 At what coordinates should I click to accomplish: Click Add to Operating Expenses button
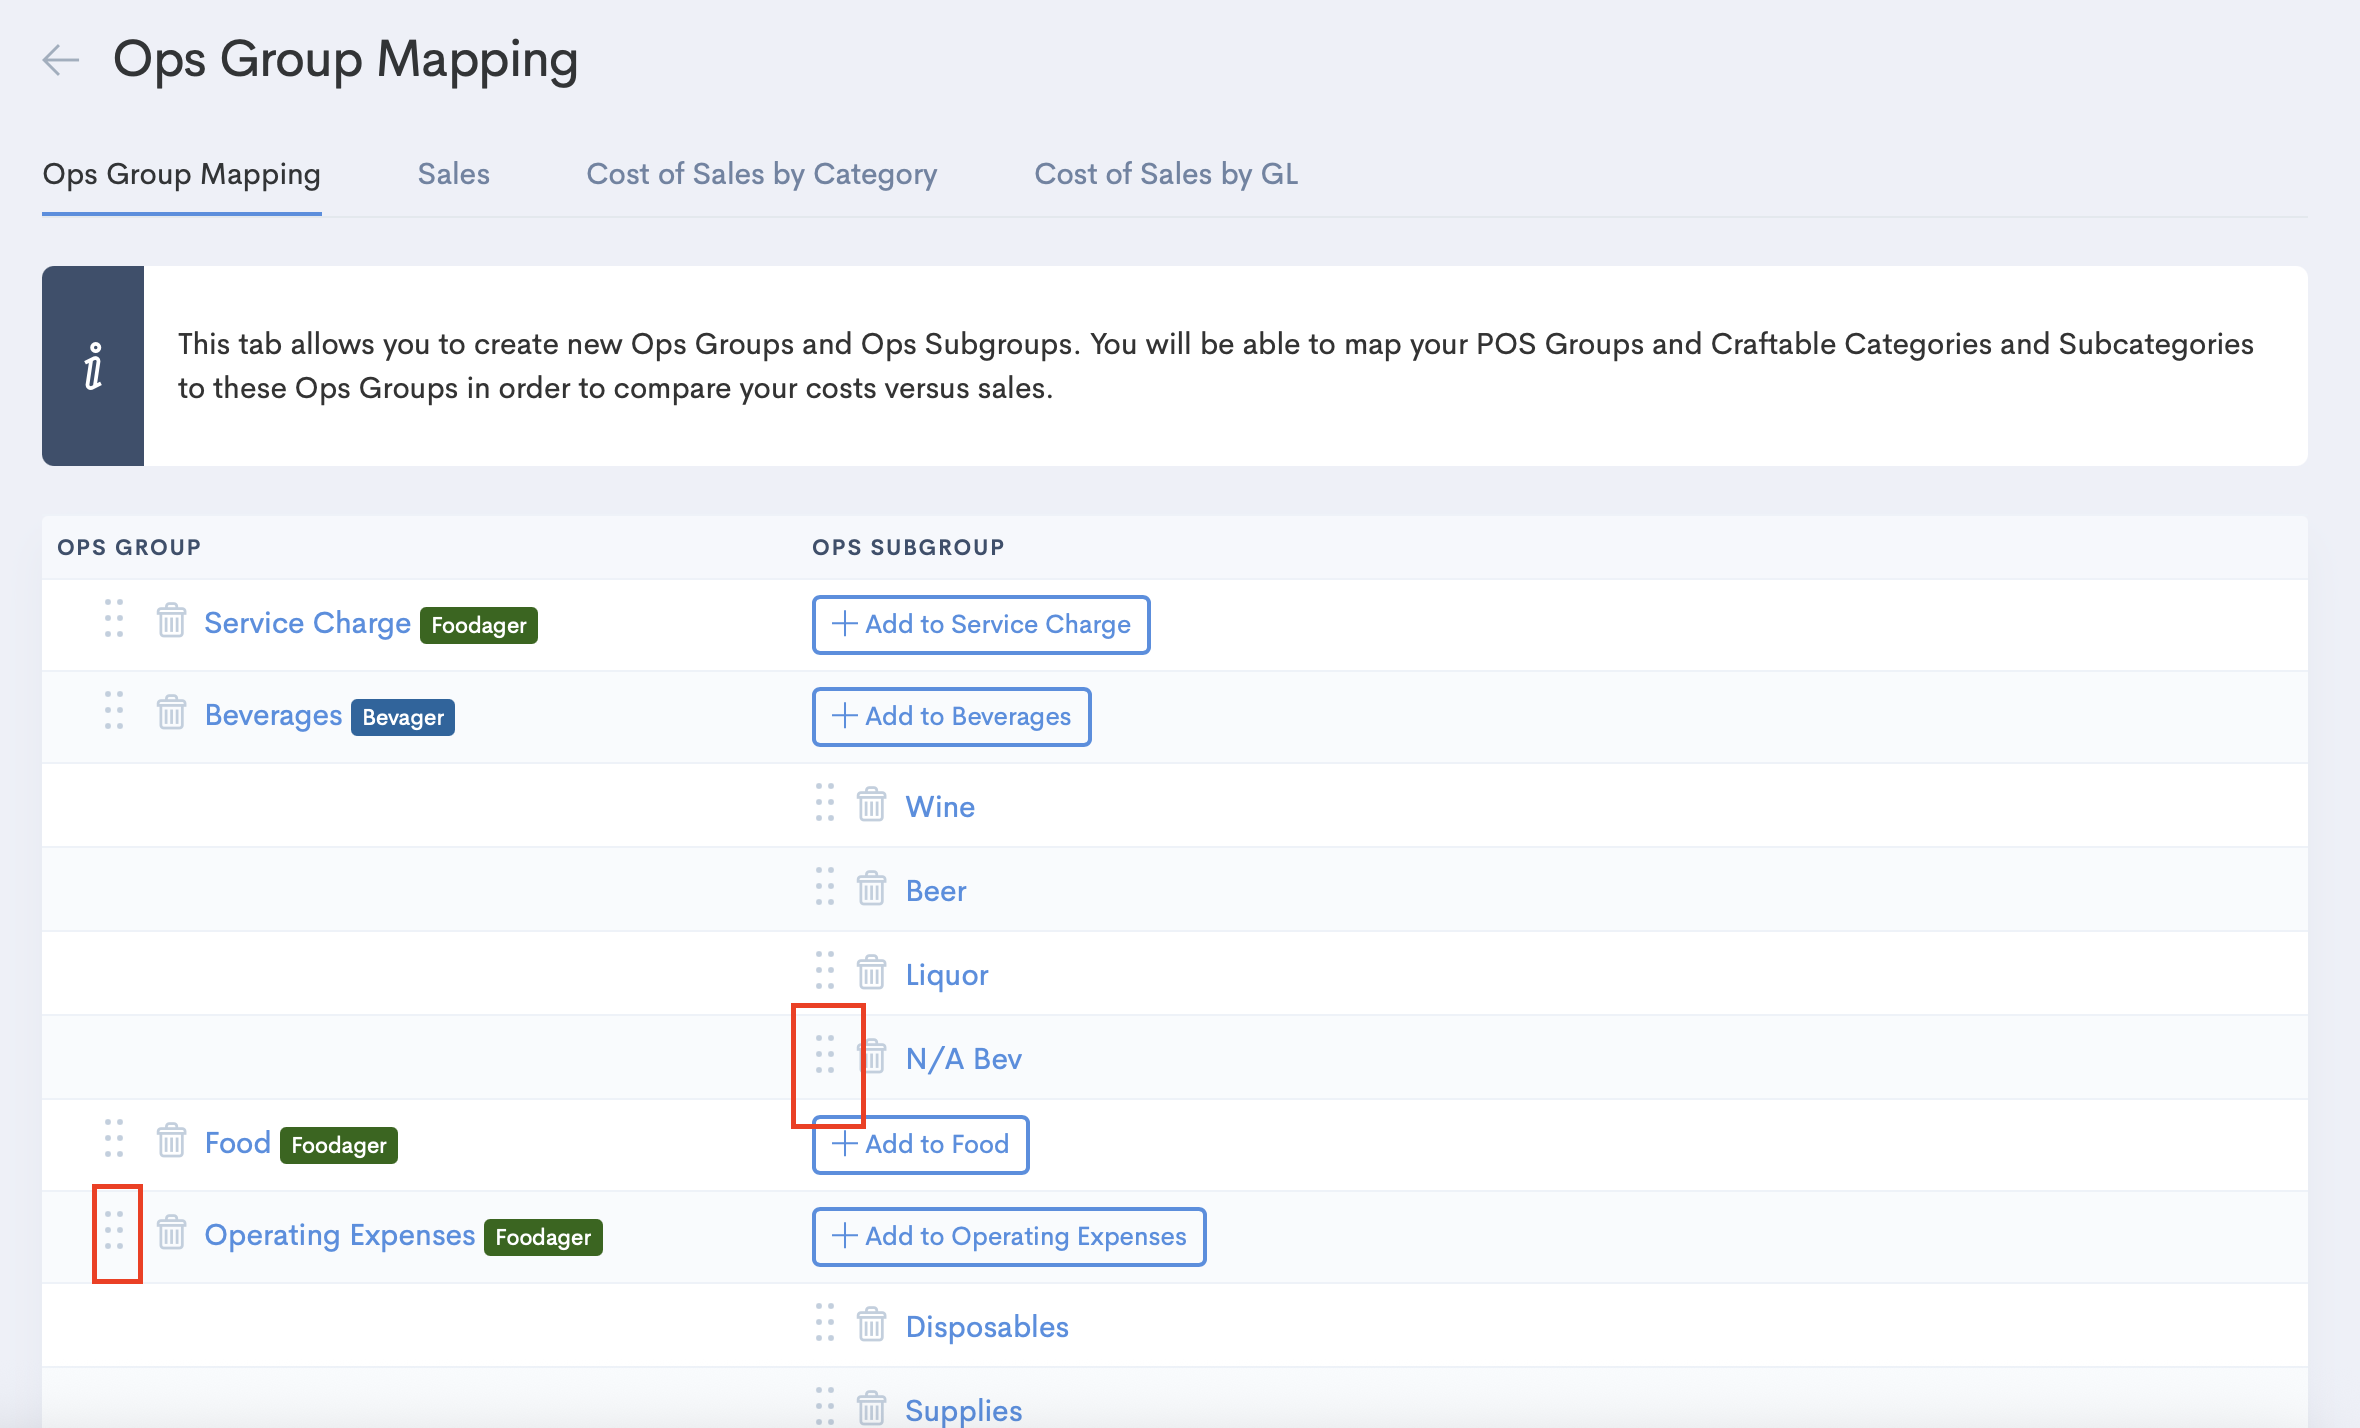point(1008,1237)
